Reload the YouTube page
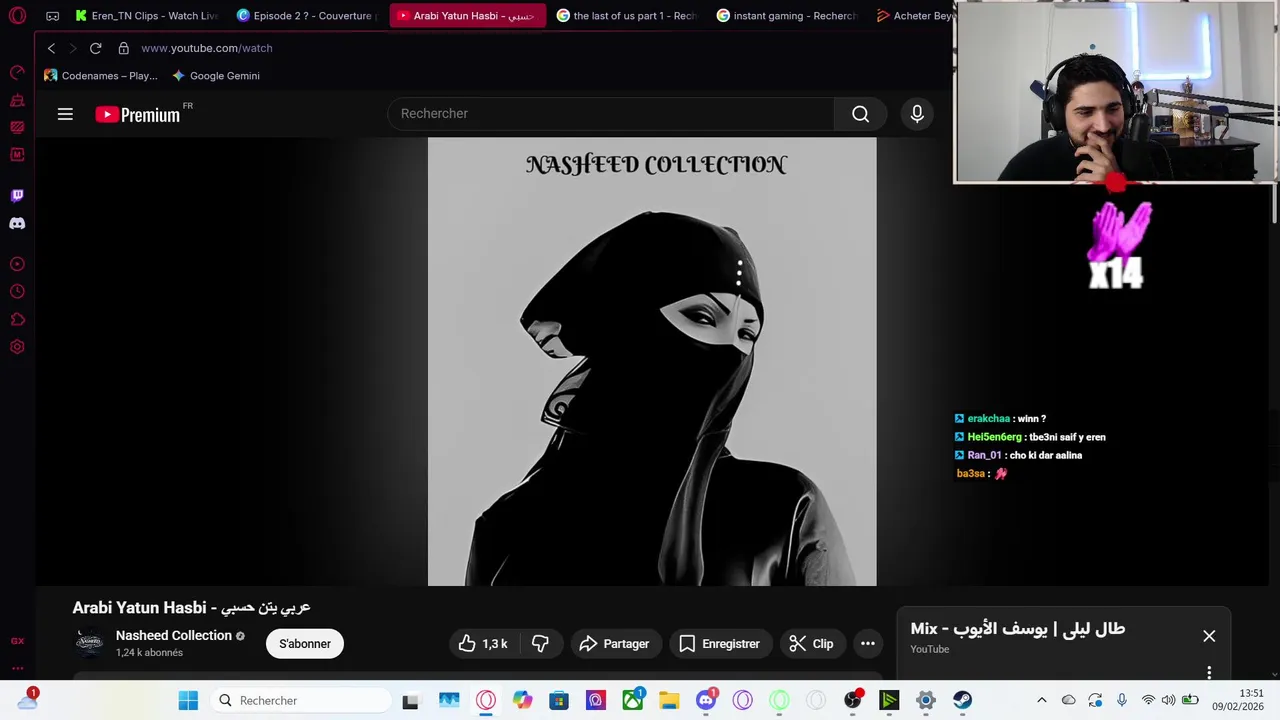 tap(95, 48)
